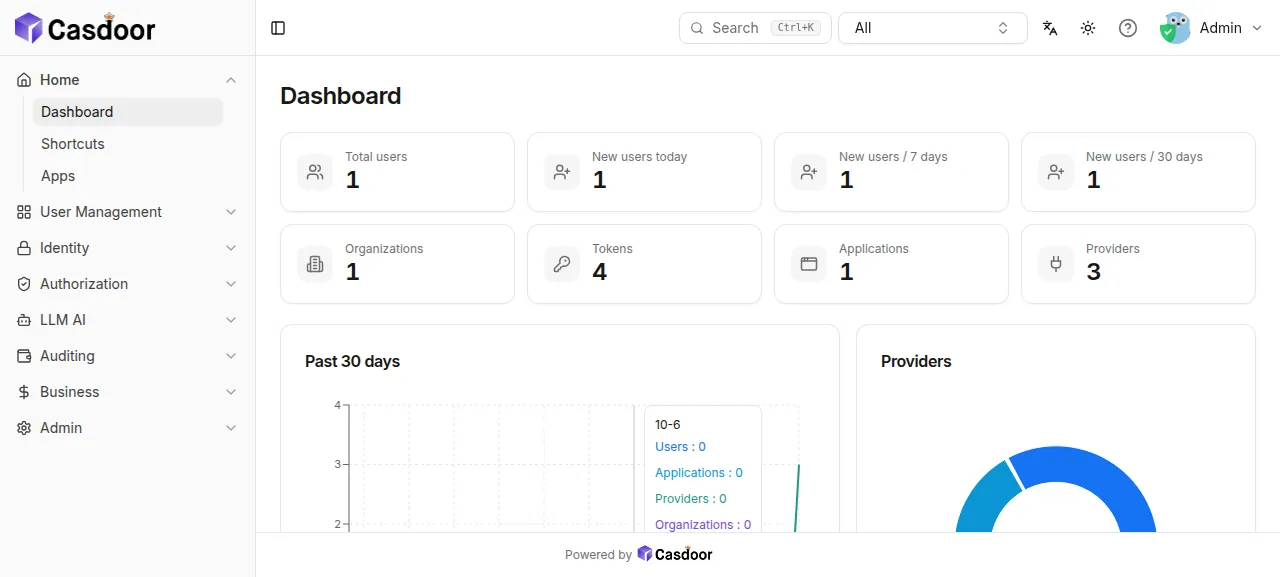Expand the LLM AI section chevron

click(231, 320)
